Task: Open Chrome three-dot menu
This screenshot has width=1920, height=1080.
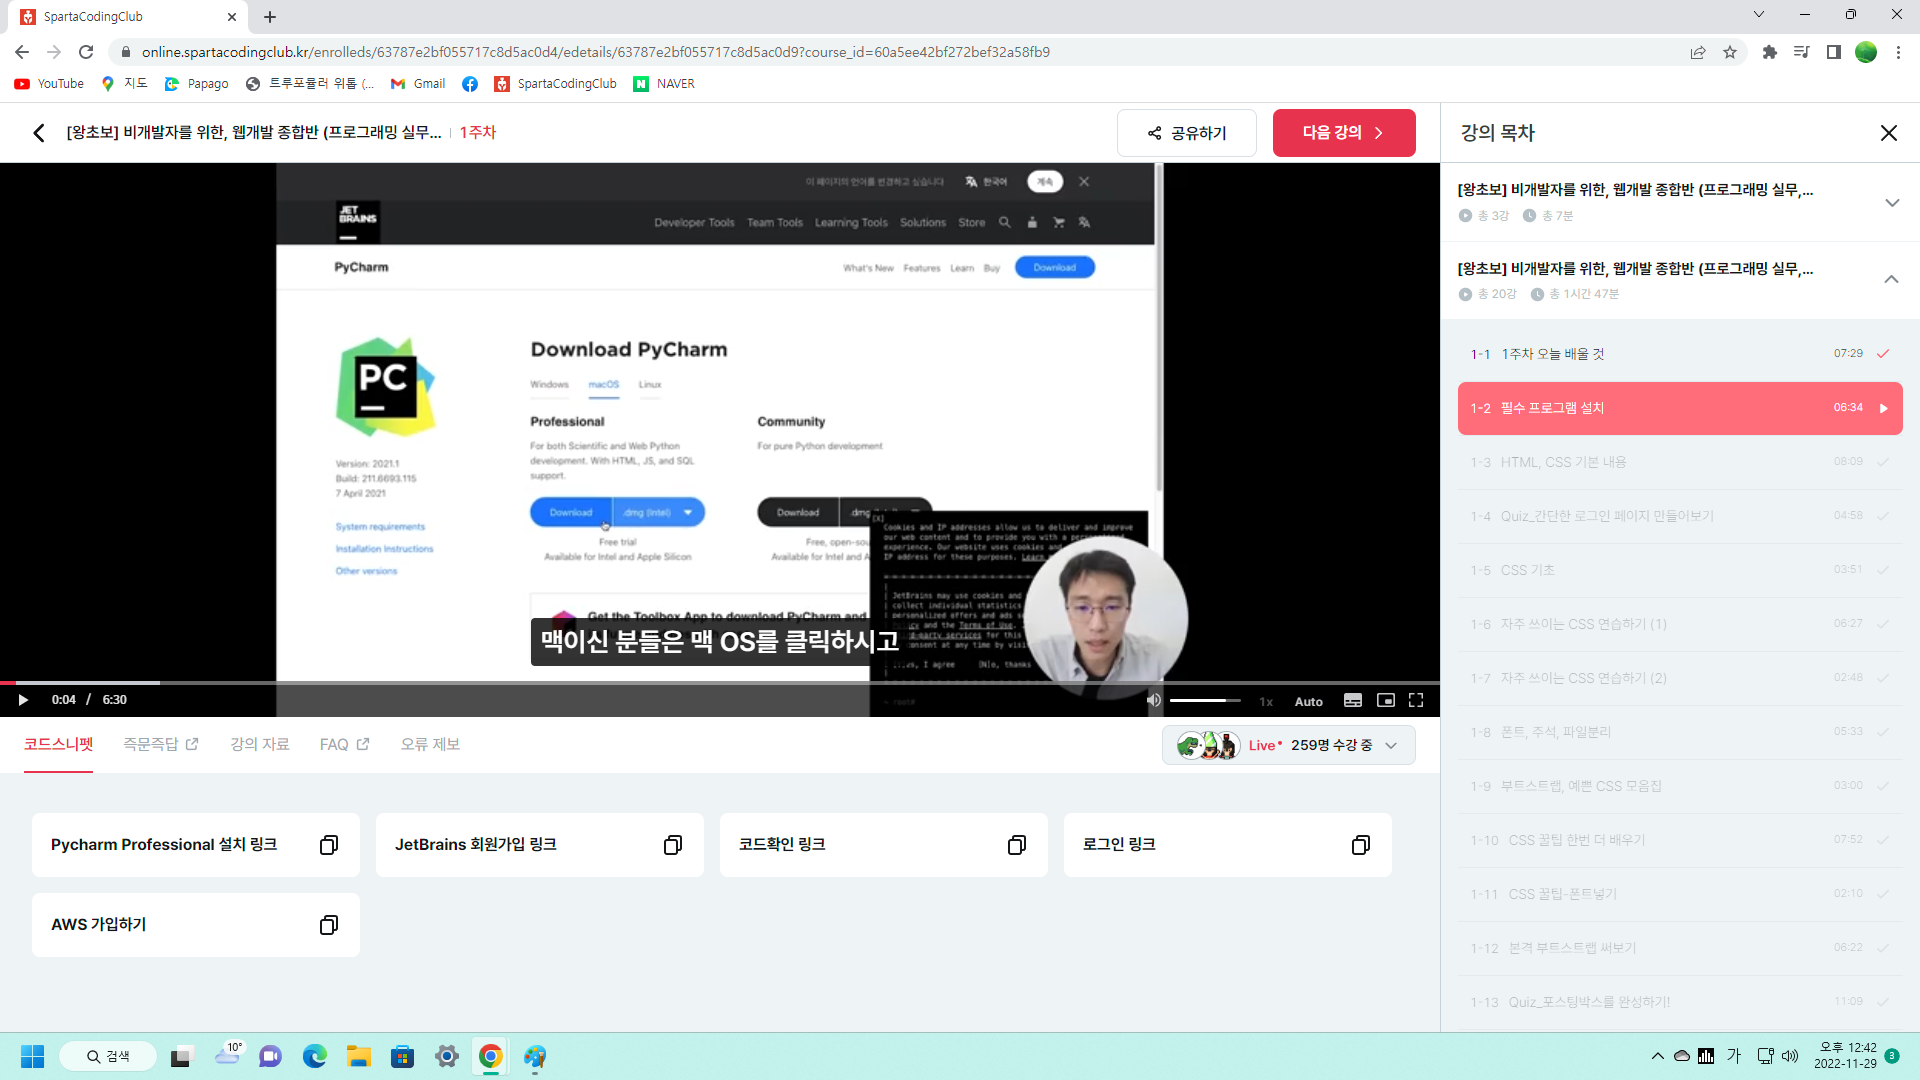Action: [1898, 52]
